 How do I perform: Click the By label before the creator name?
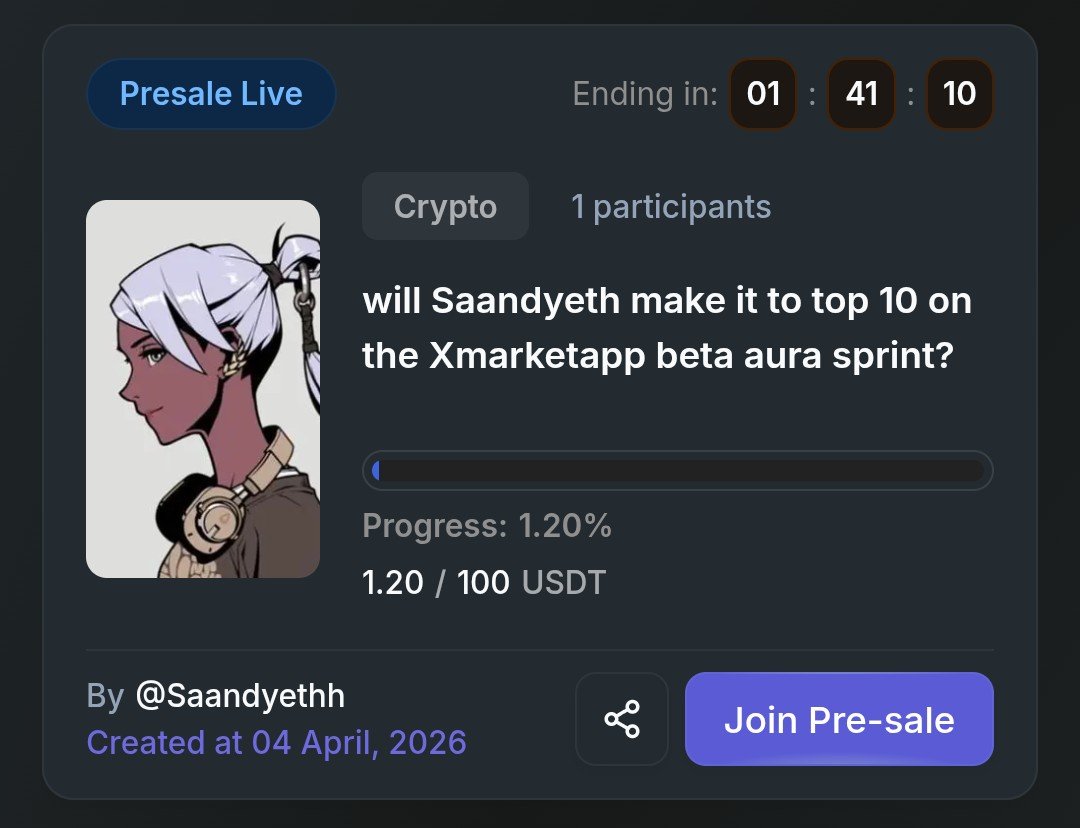[105, 696]
